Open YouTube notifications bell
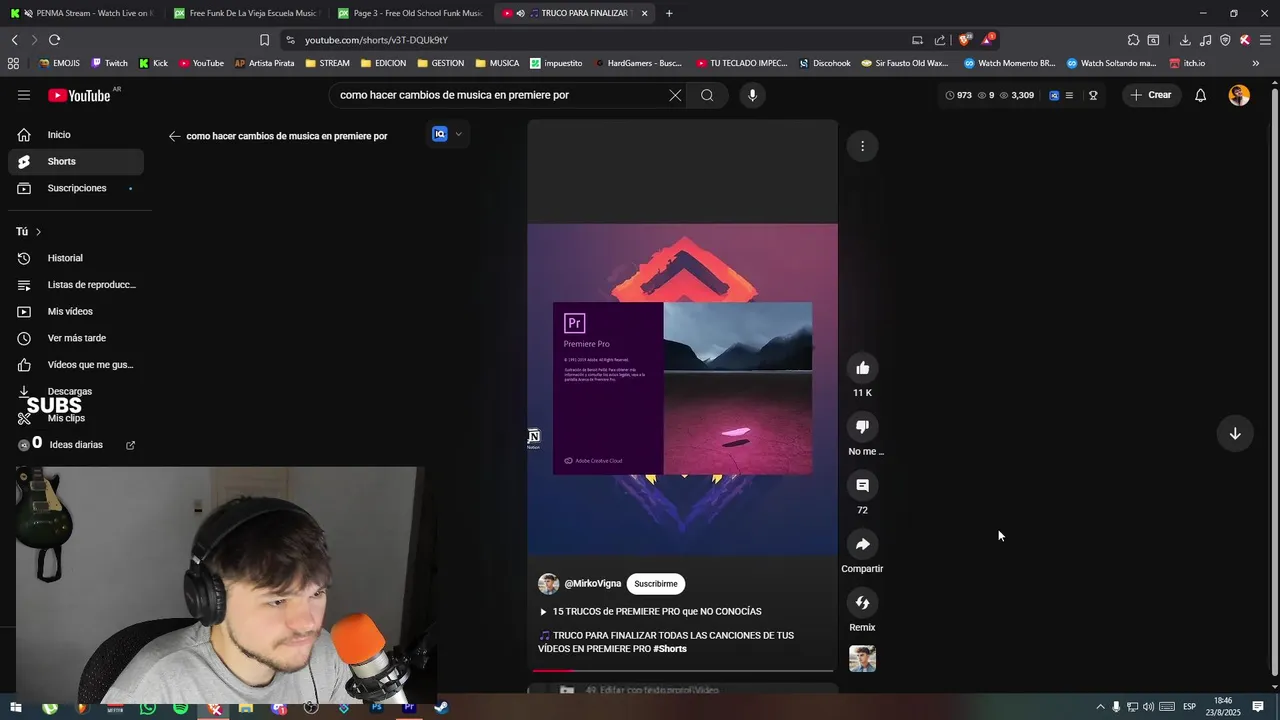1280x720 pixels. (1200, 95)
